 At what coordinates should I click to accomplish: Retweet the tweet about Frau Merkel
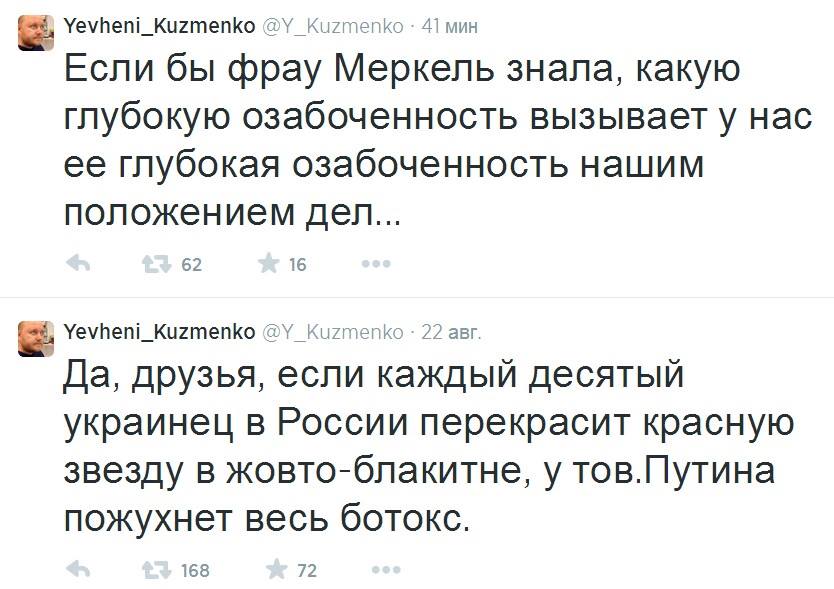coord(155,264)
